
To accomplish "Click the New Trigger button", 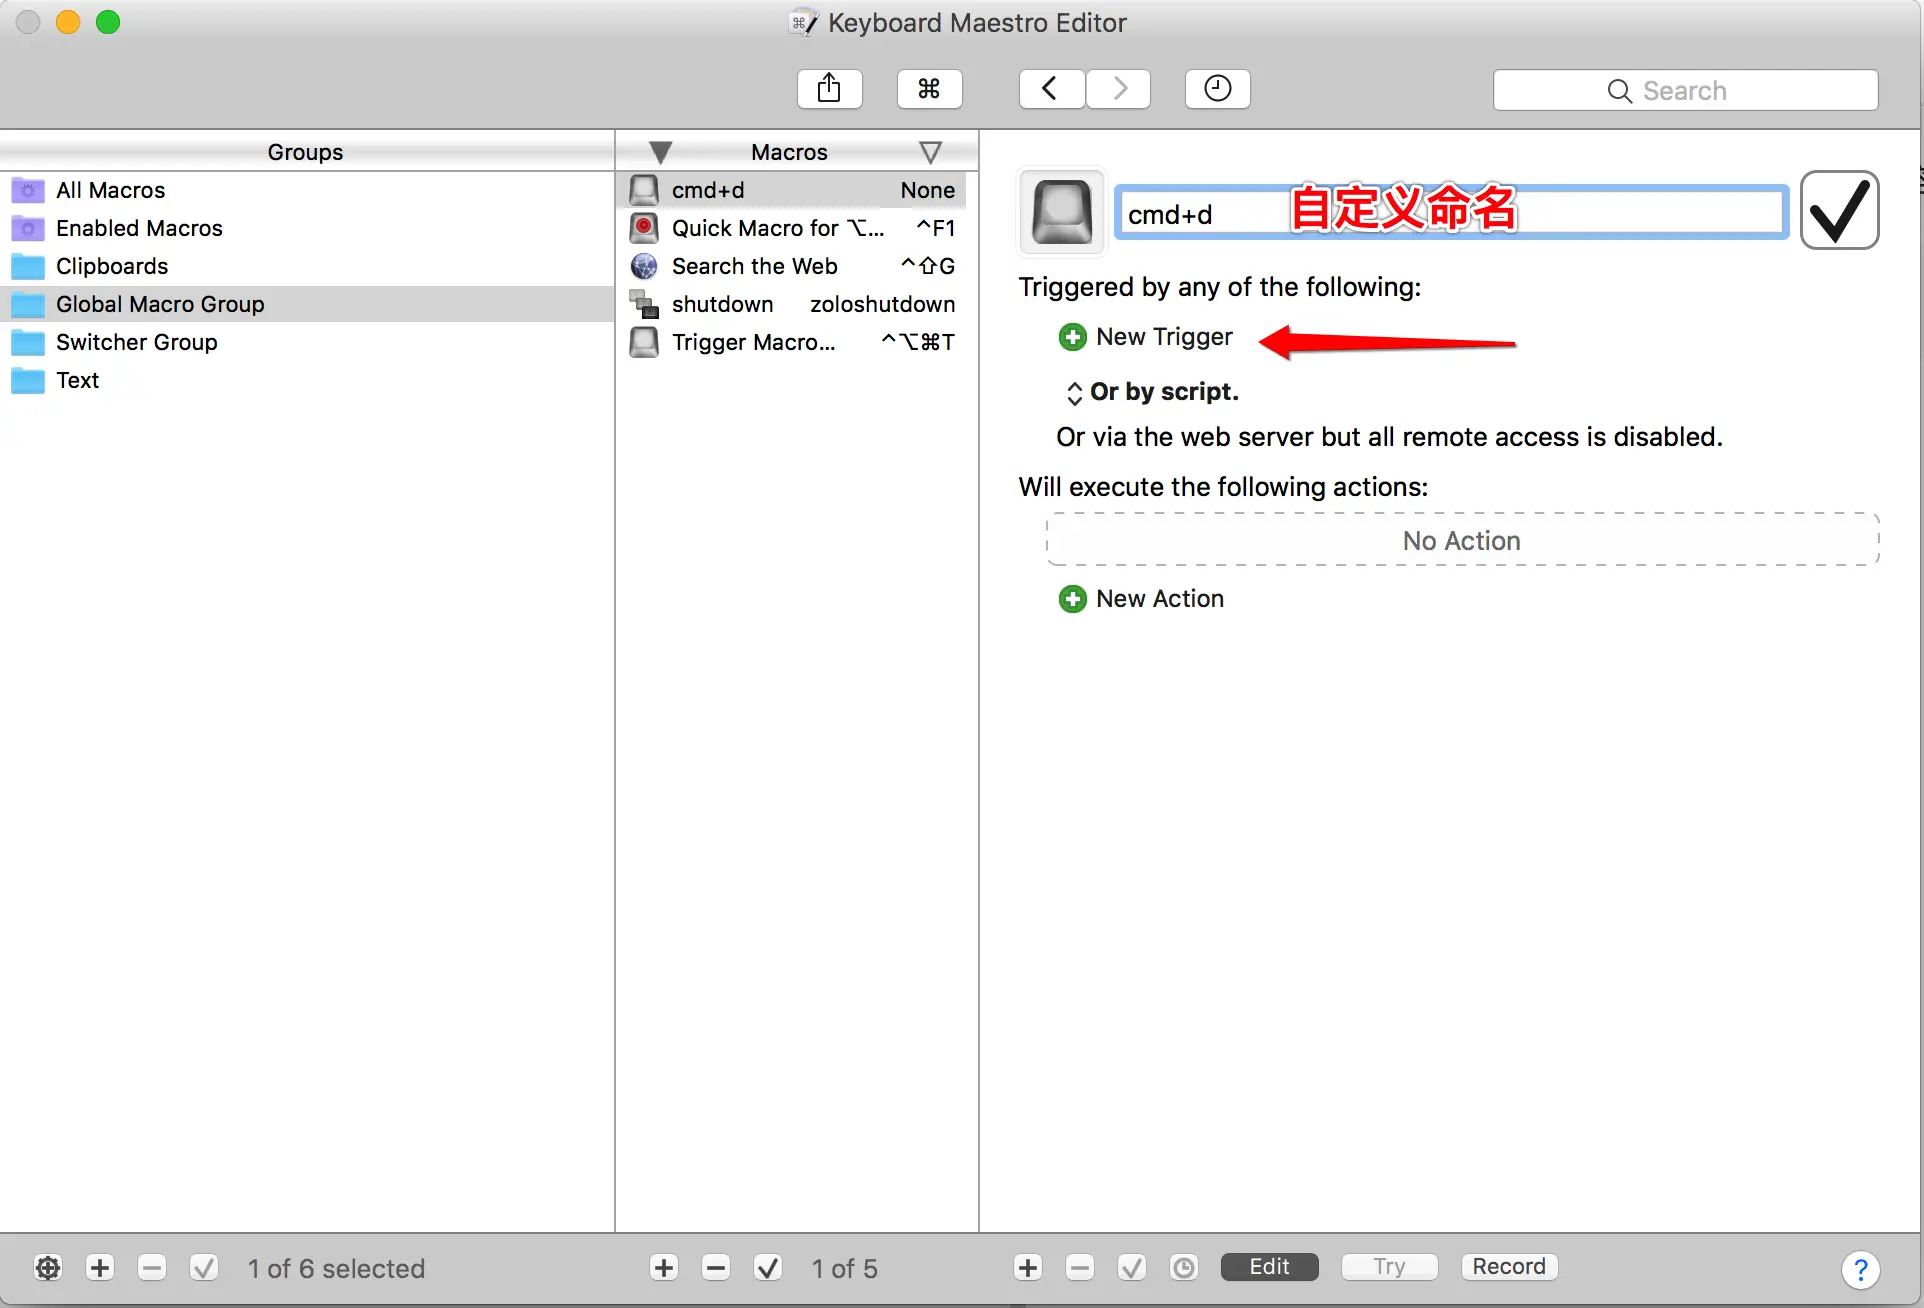I will point(1147,337).
